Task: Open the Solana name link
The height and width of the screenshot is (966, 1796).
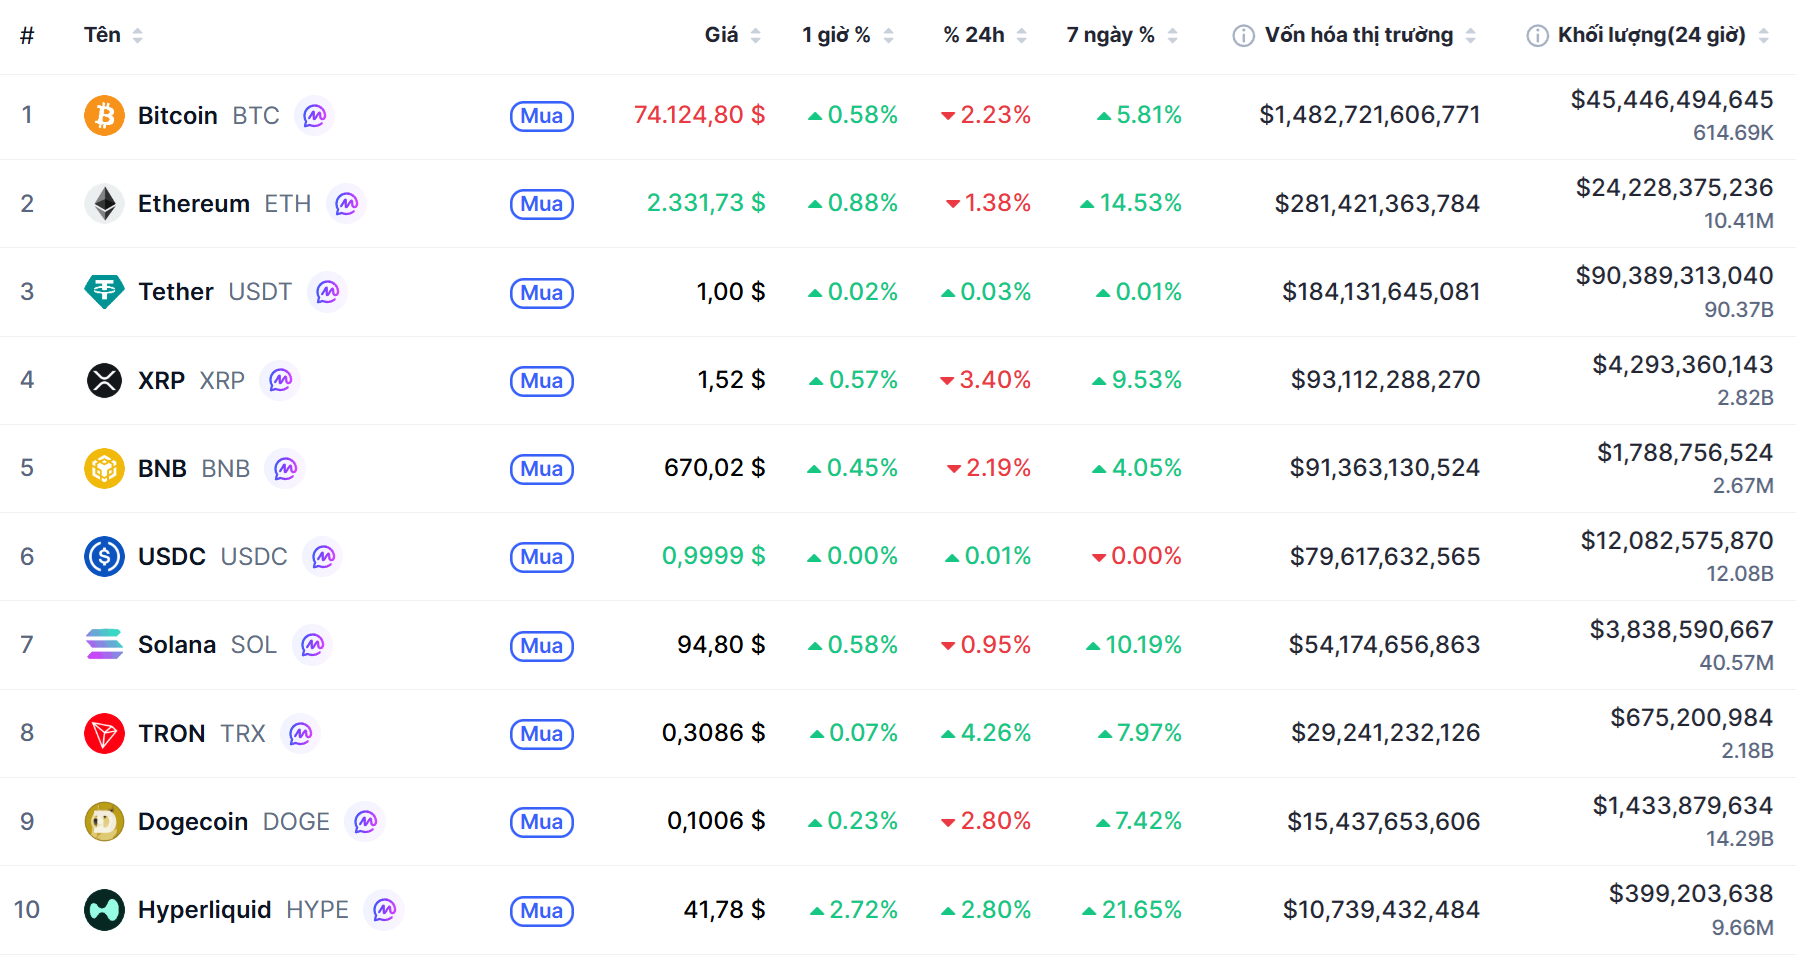Action: (x=177, y=645)
